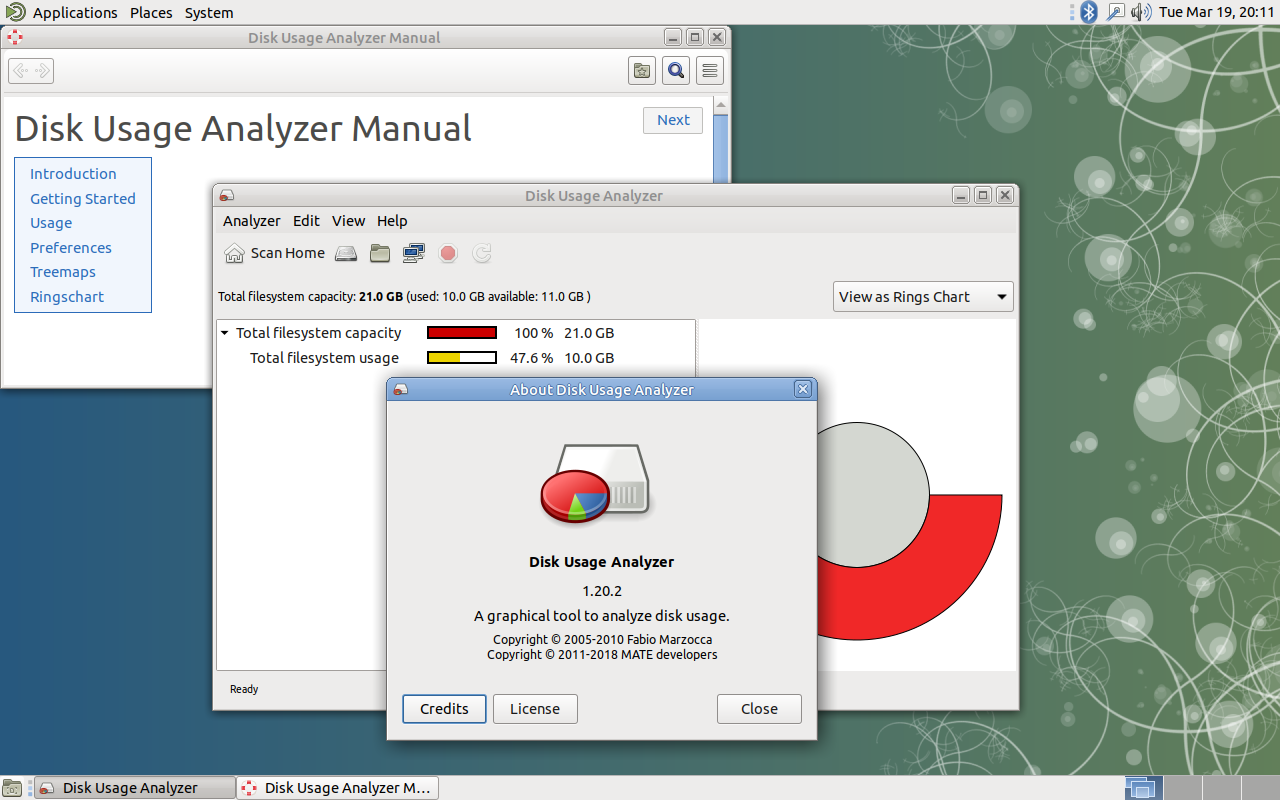Click Close button in About dialog
This screenshot has height=800, width=1280.
(759, 709)
